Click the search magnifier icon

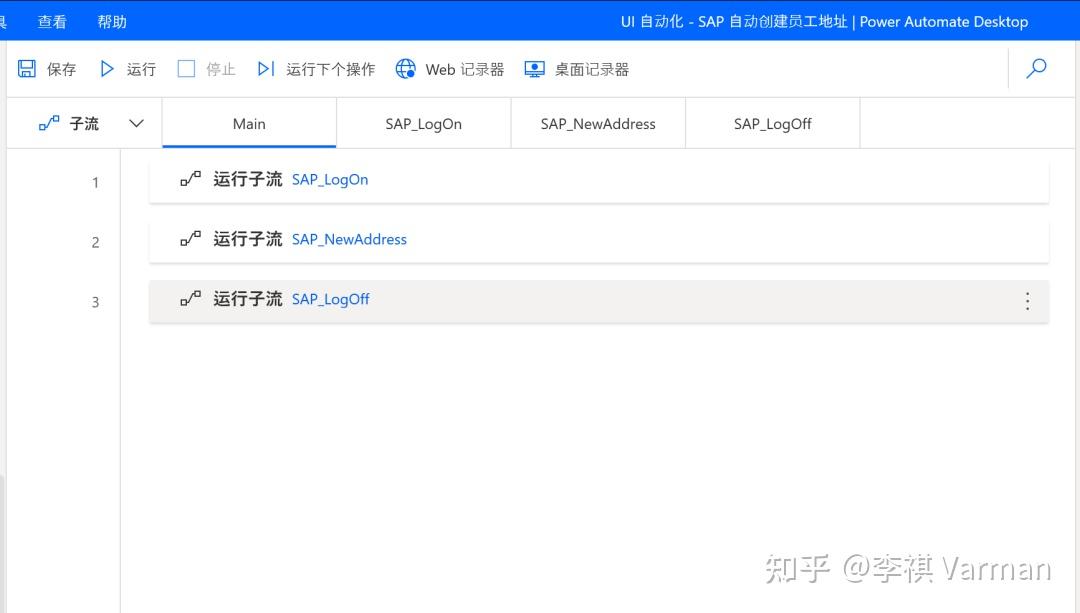[x=1038, y=68]
